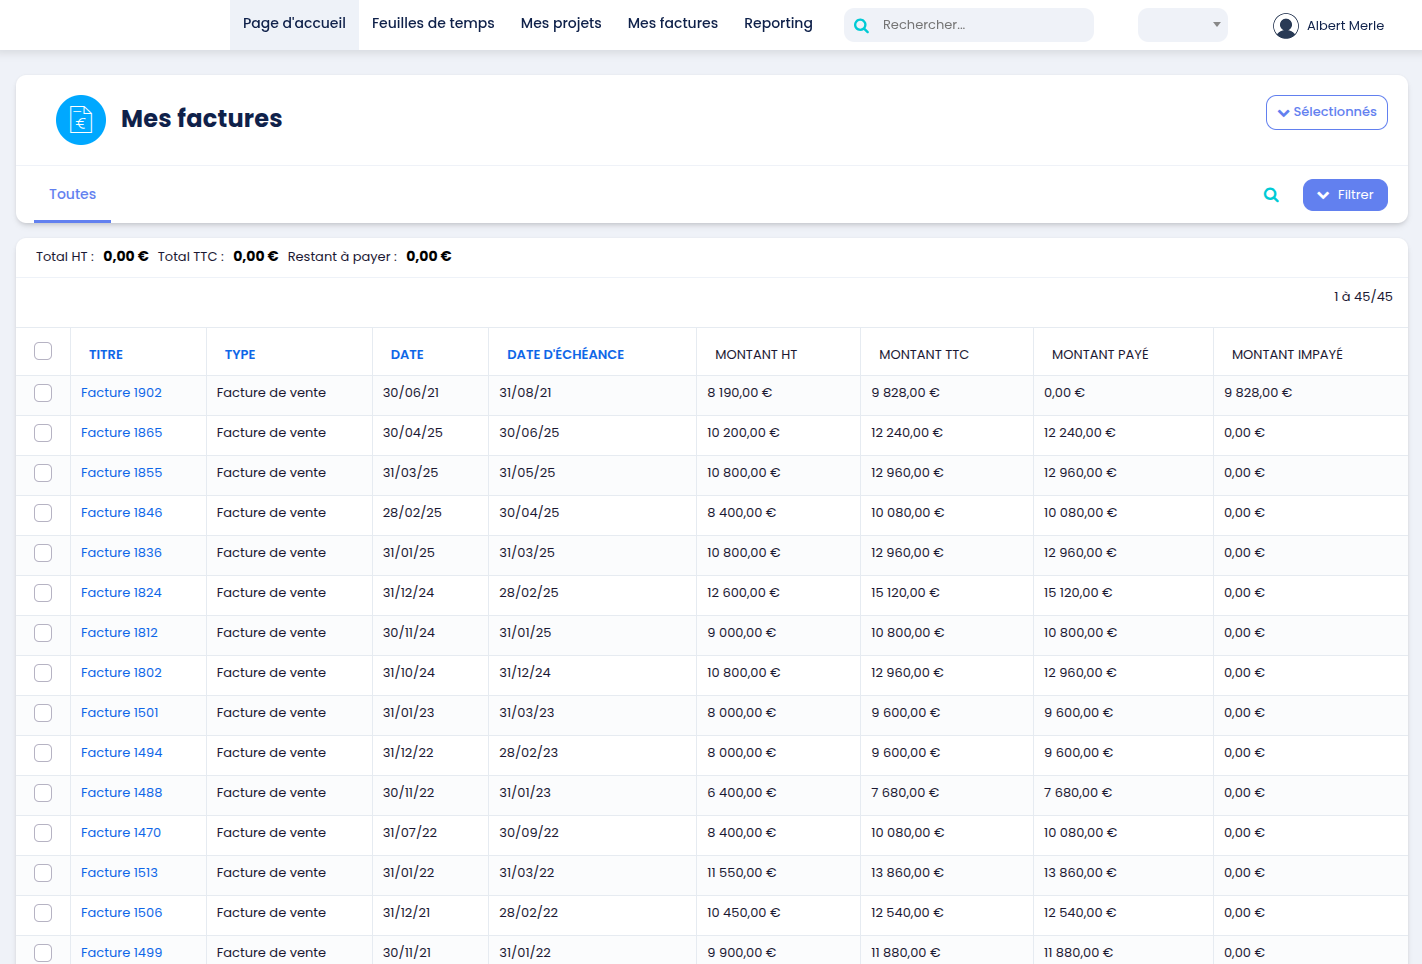Select the checkbox next to Facture 1846

pos(43,513)
